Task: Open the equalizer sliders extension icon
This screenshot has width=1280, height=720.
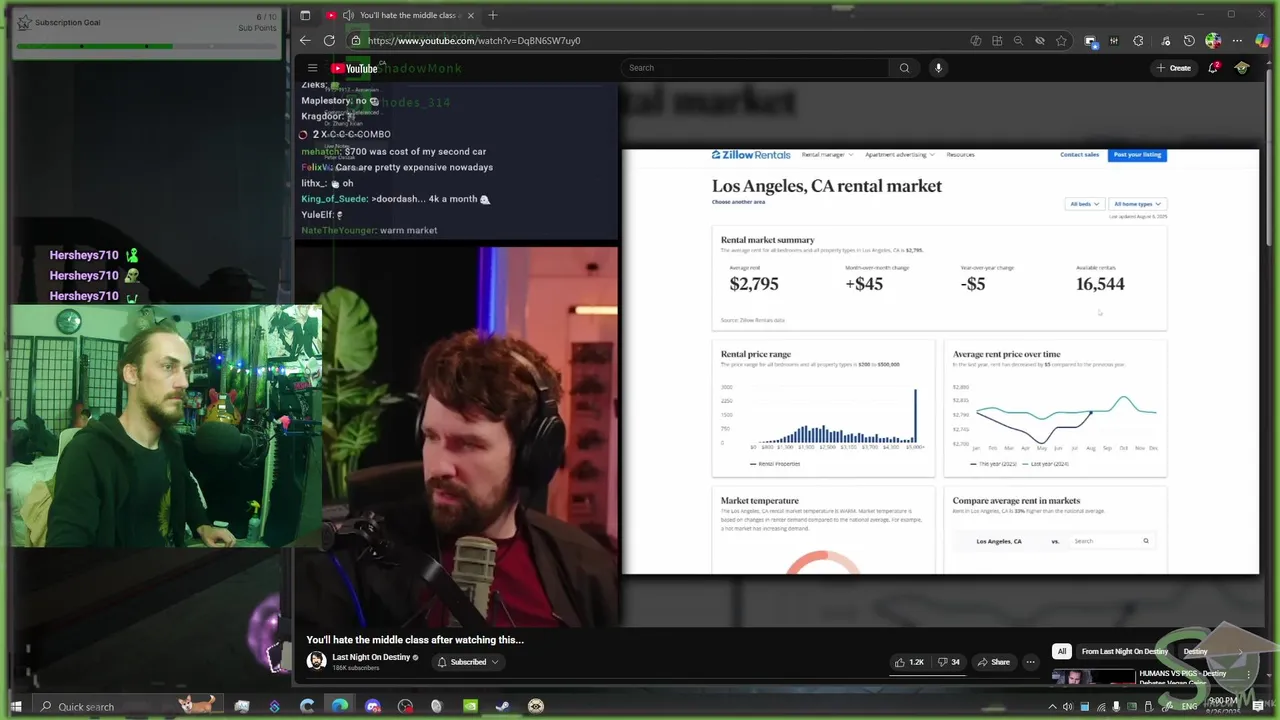Action: point(1114,41)
